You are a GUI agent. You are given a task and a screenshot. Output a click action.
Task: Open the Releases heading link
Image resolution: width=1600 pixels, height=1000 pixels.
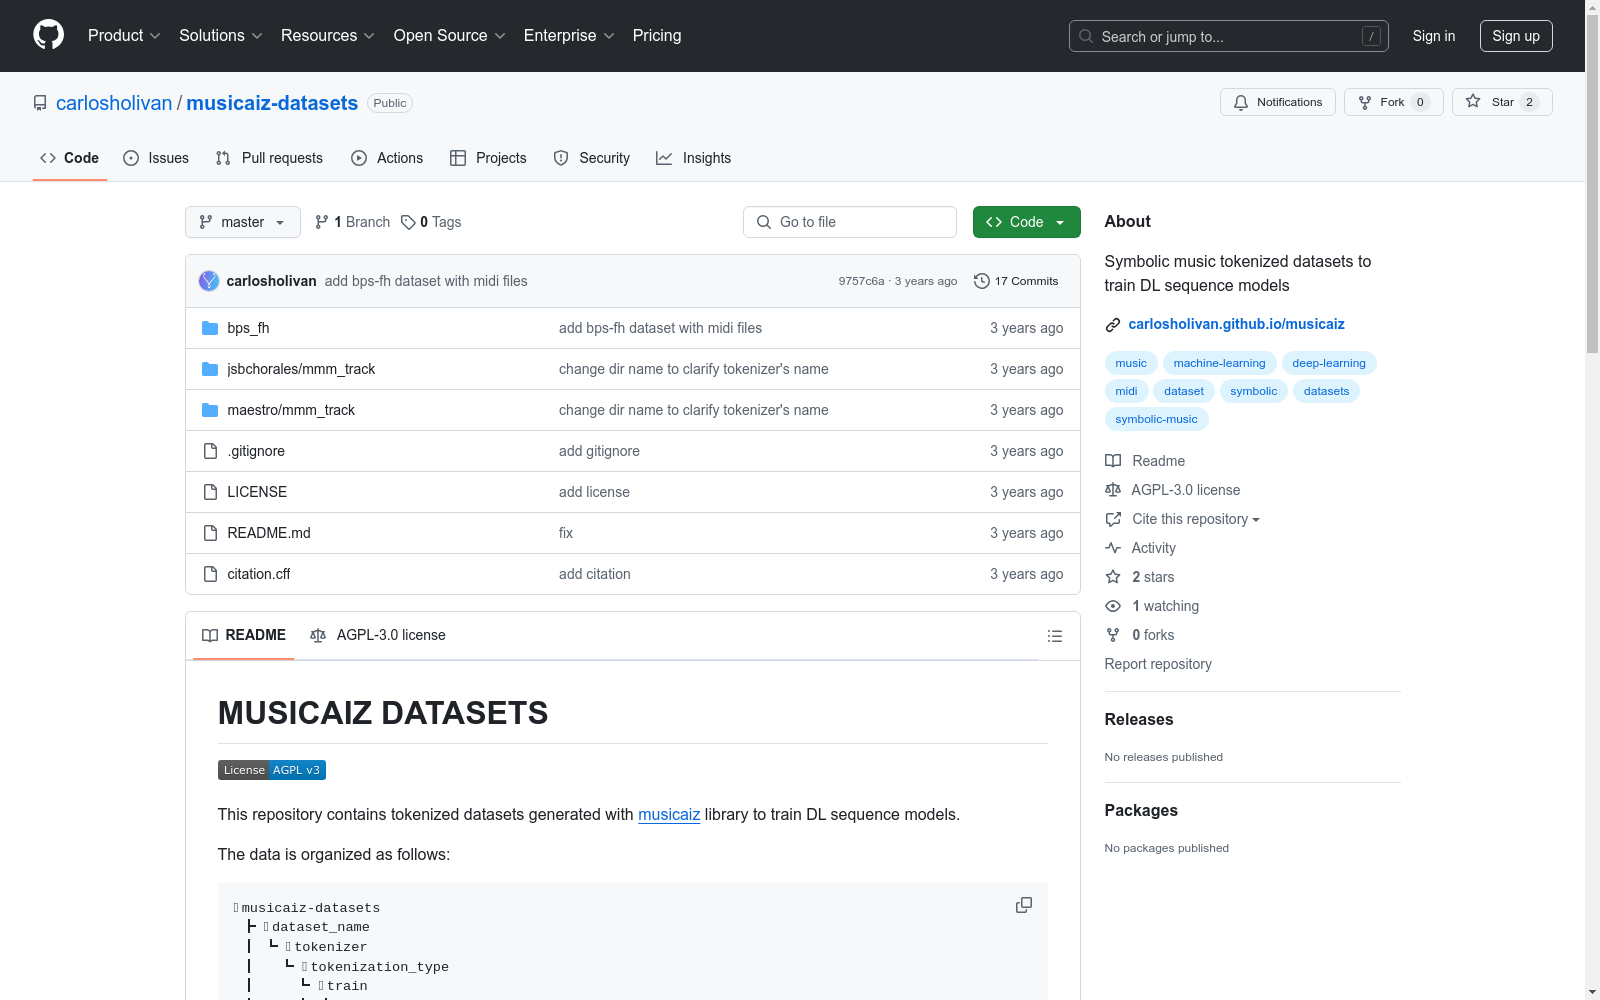click(x=1139, y=719)
